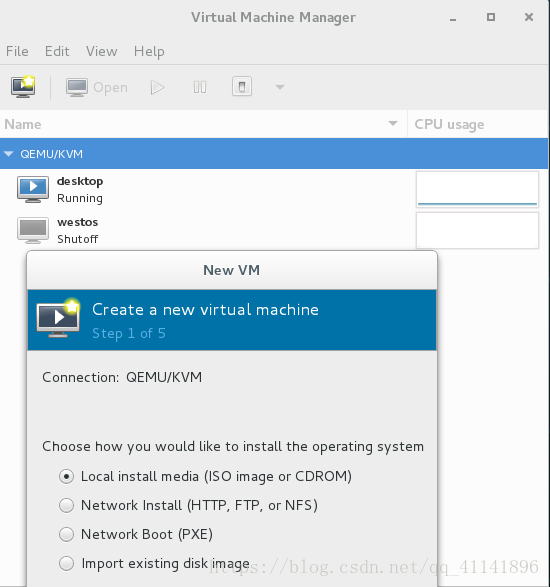Open the Edit menu
Image resolution: width=550 pixels, height=587 pixels.
pyautogui.click(x=57, y=51)
